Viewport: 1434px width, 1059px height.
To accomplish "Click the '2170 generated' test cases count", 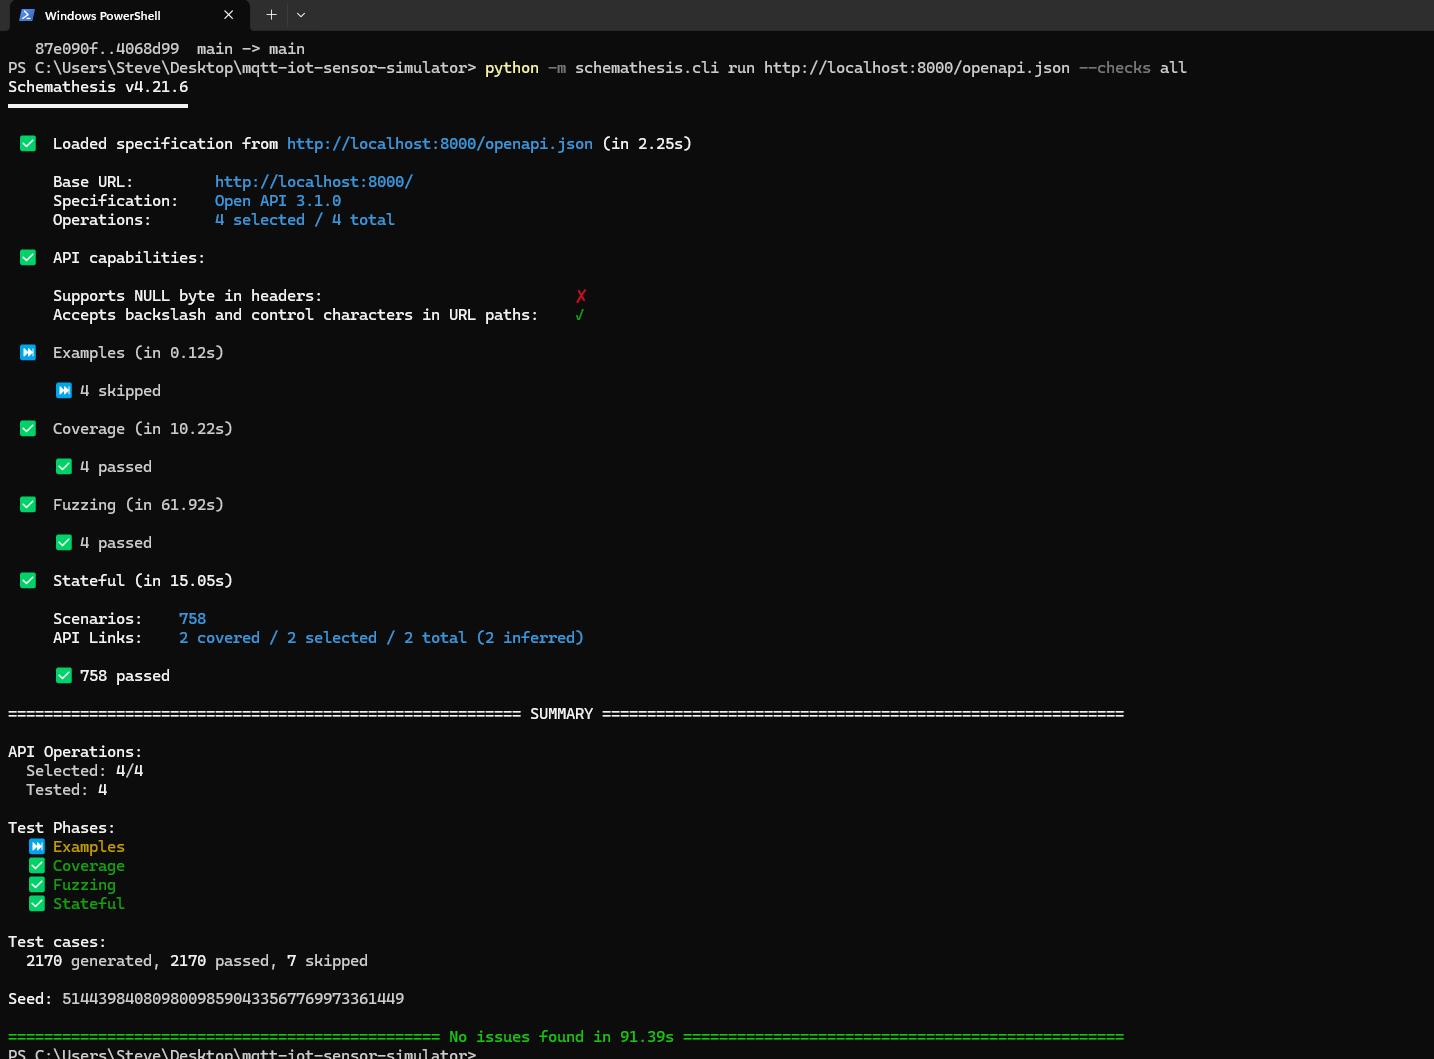I will coord(89,961).
